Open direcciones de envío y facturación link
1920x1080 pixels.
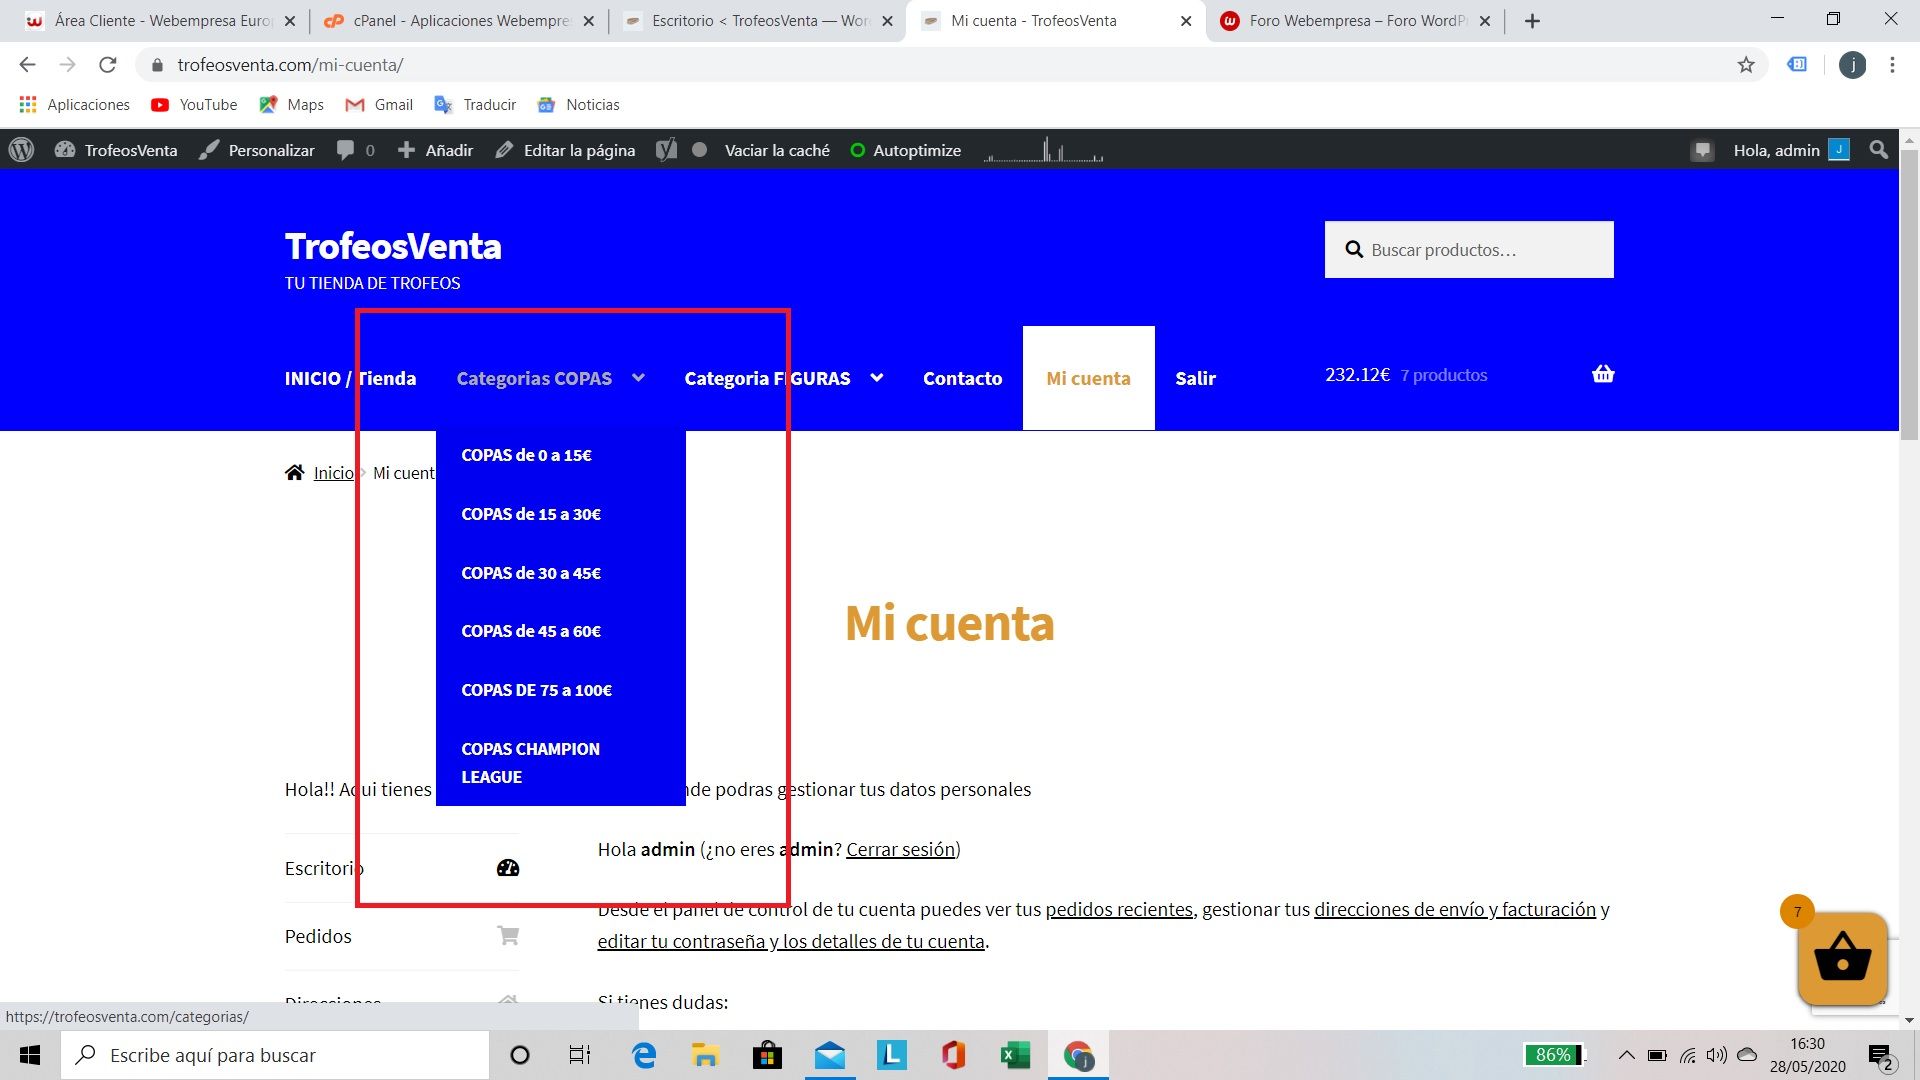1455,909
